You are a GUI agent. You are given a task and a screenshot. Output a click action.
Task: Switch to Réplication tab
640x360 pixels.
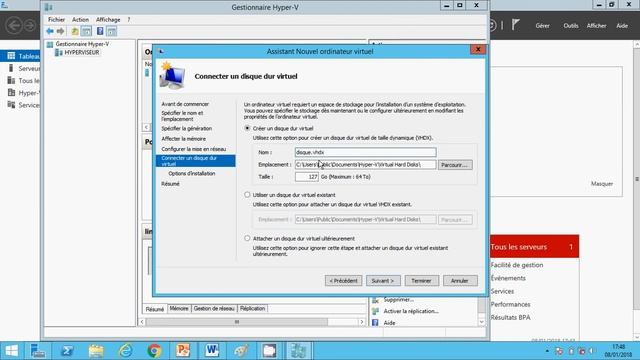click(252, 309)
